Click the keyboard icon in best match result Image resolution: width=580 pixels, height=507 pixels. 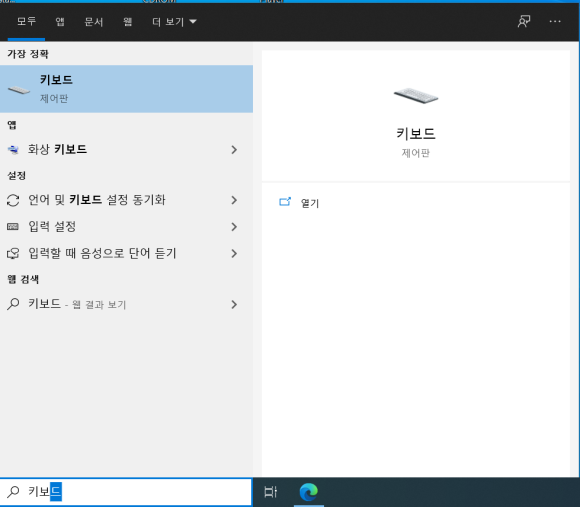tap(19, 89)
